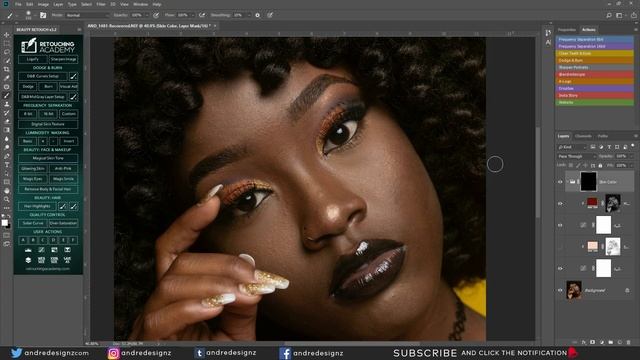
Task: Select the Clone Stamp tool
Action: click(x=7, y=104)
